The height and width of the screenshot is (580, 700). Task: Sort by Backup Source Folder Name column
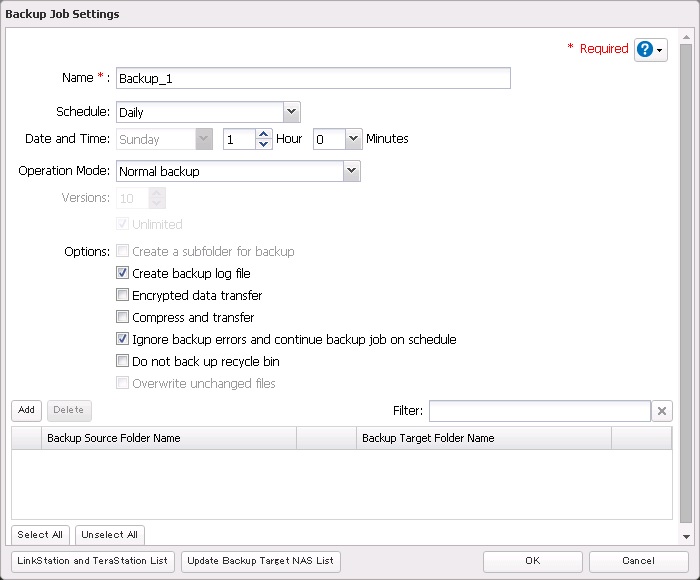click(169, 438)
